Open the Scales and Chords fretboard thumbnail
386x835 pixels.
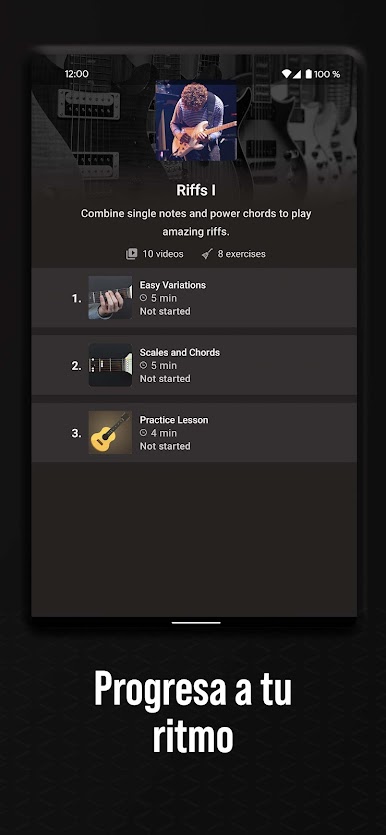click(x=110, y=365)
